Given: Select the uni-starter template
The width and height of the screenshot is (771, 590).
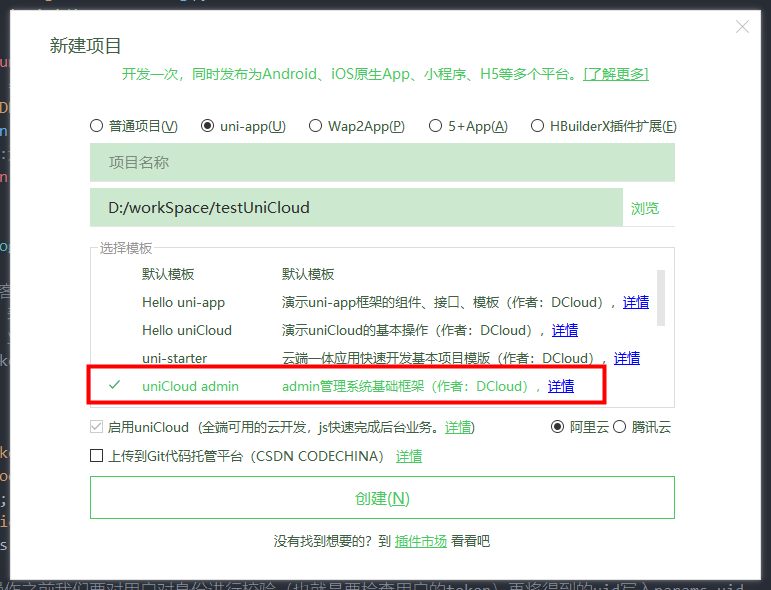Looking at the screenshot, I should tap(175, 358).
